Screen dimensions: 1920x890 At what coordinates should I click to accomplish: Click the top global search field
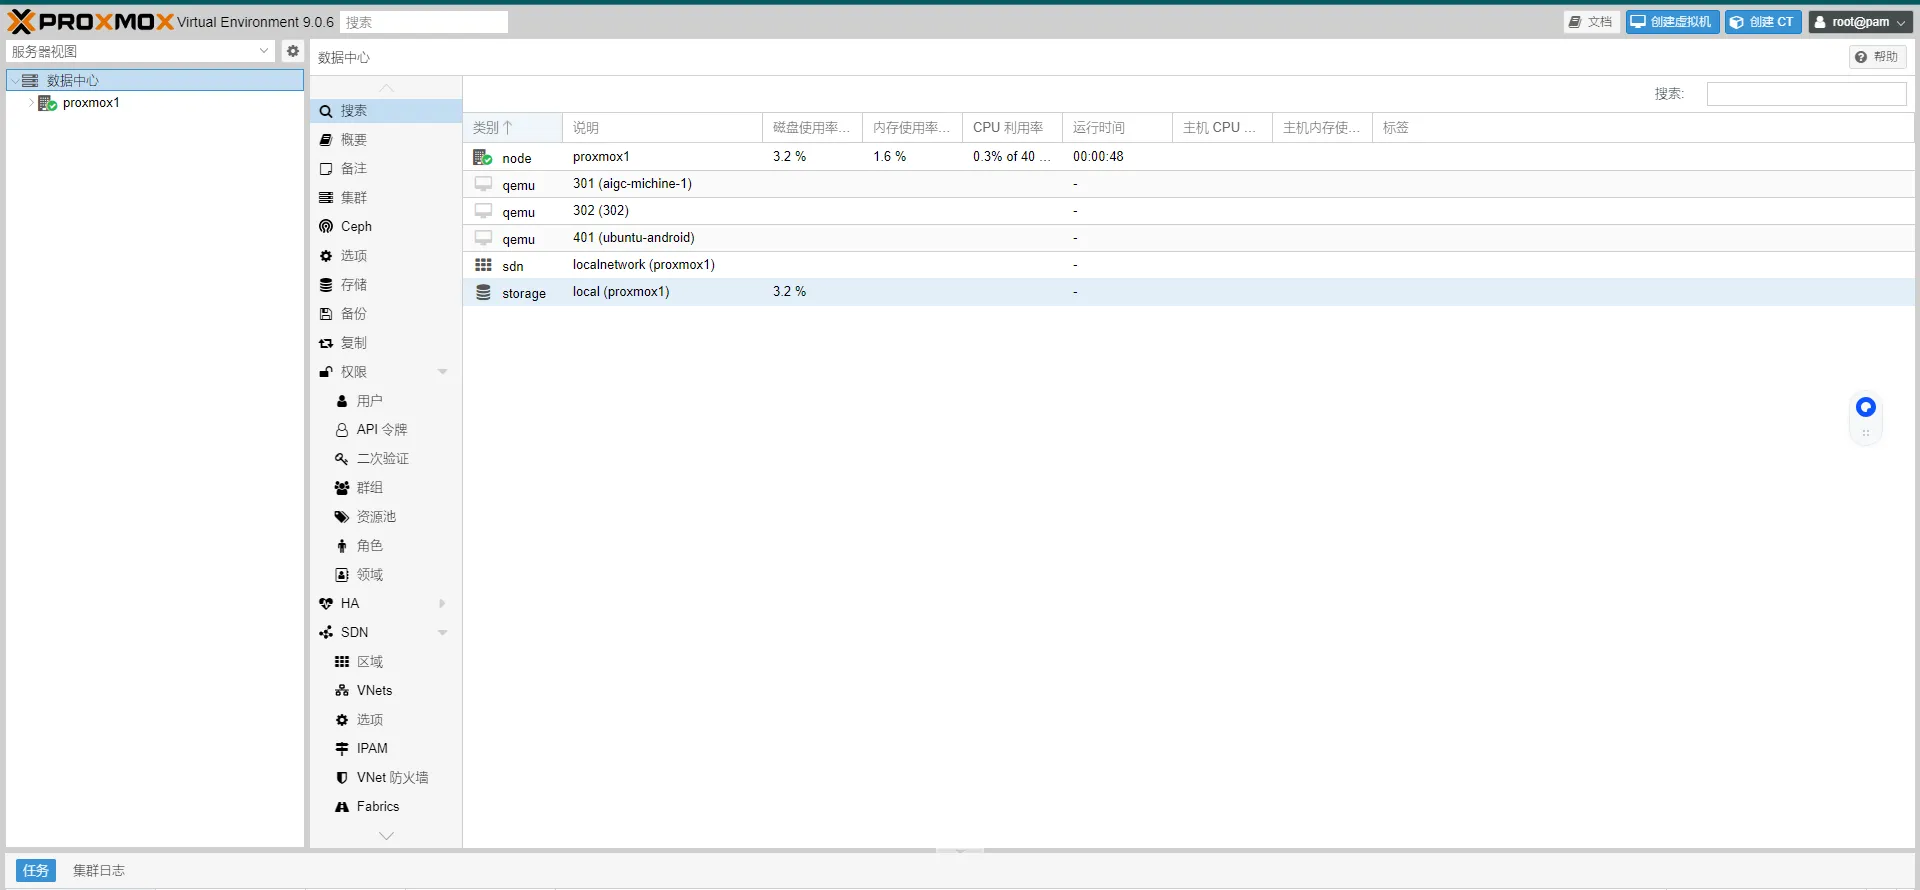[424, 22]
